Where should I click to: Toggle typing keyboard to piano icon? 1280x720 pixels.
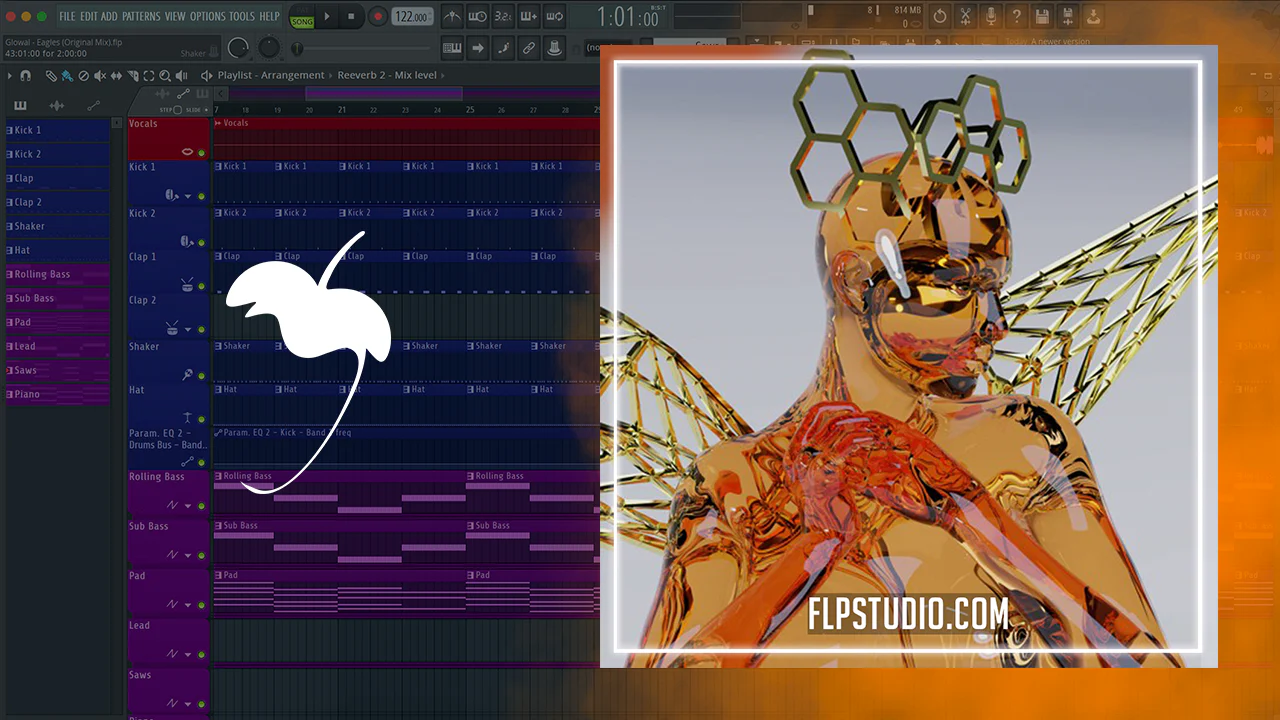pyautogui.click(x=452, y=47)
